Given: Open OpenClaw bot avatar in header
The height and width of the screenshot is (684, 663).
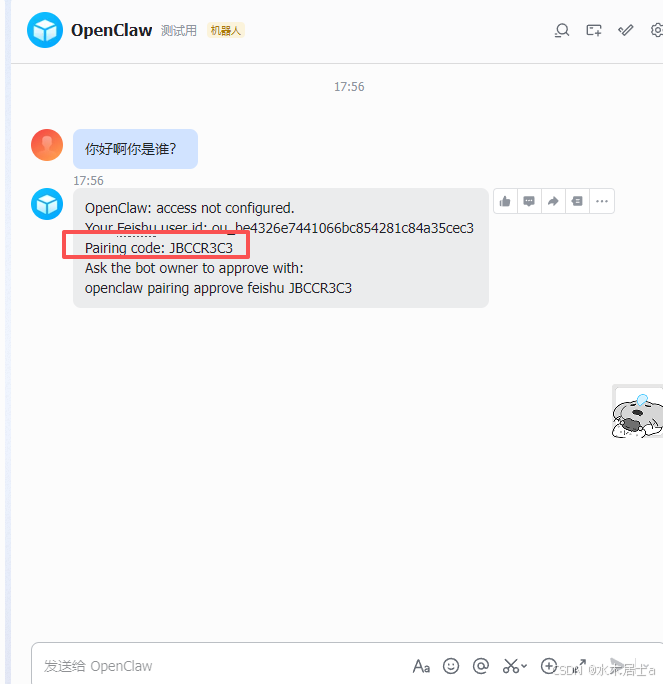Looking at the screenshot, I should (x=45, y=30).
